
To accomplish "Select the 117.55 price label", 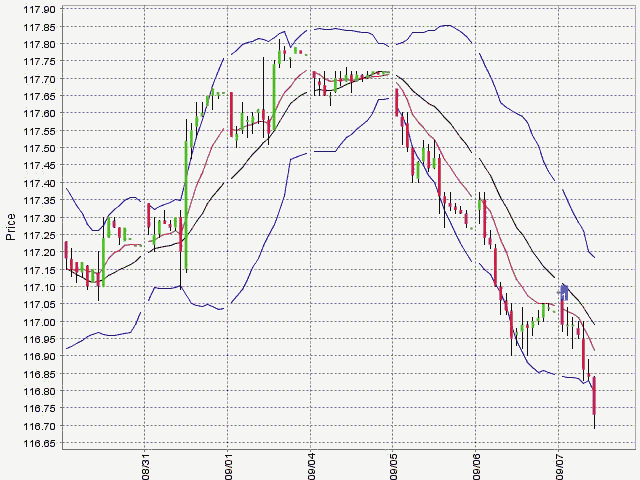I will [x=40, y=131].
